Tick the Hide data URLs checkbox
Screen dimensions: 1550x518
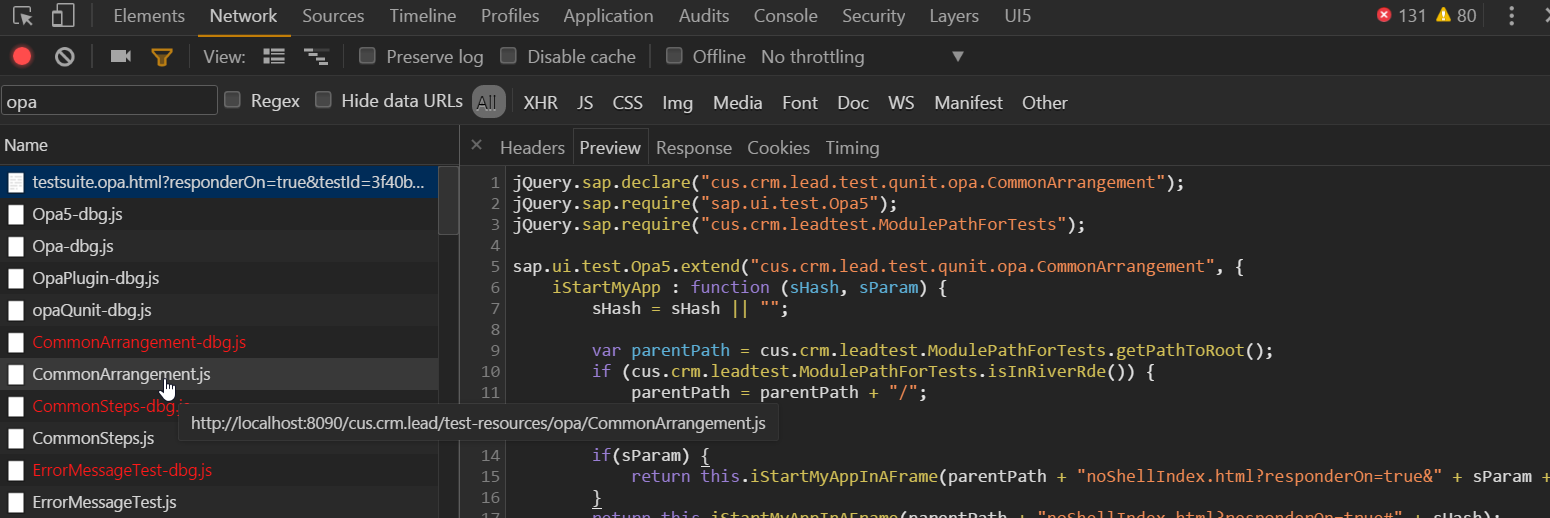tap(323, 100)
